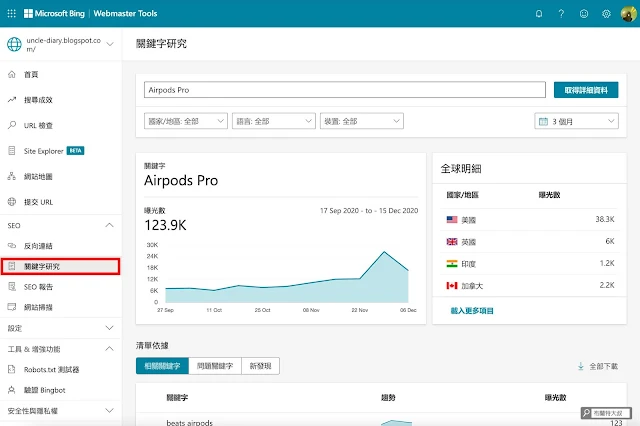Image resolution: width=640 pixels, height=426 pixels.
Task: Select the 相關關鍵字 tab
Action: (x=162, y=366)
